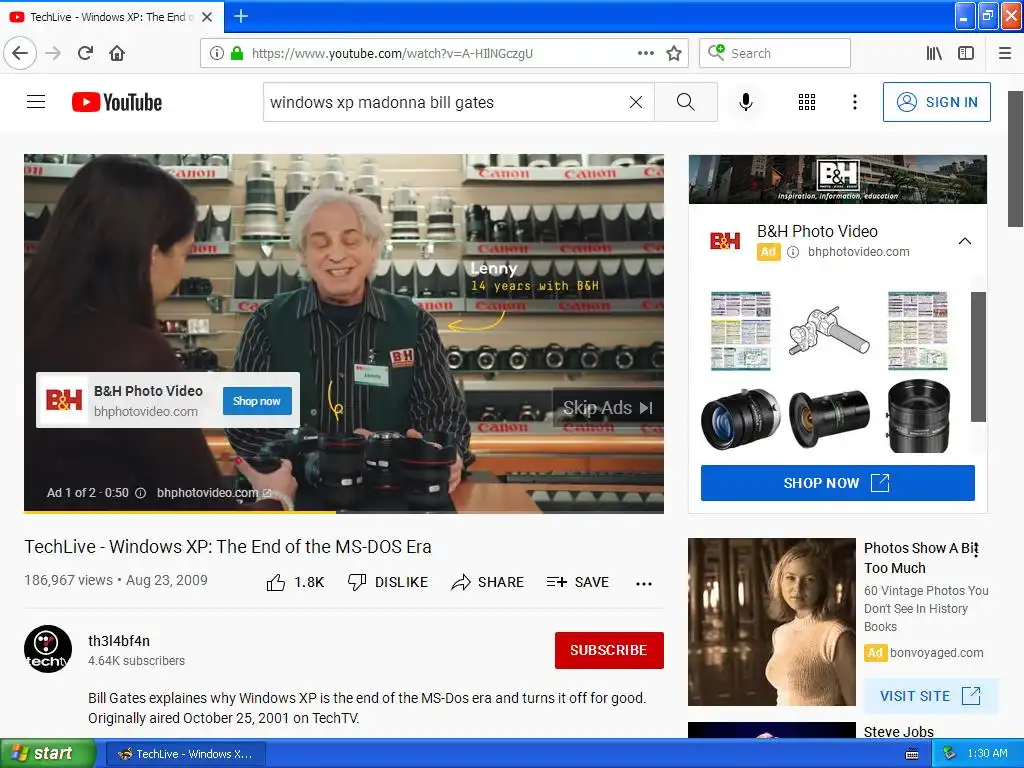Open more actions ellipsis under video

point(643,583)
